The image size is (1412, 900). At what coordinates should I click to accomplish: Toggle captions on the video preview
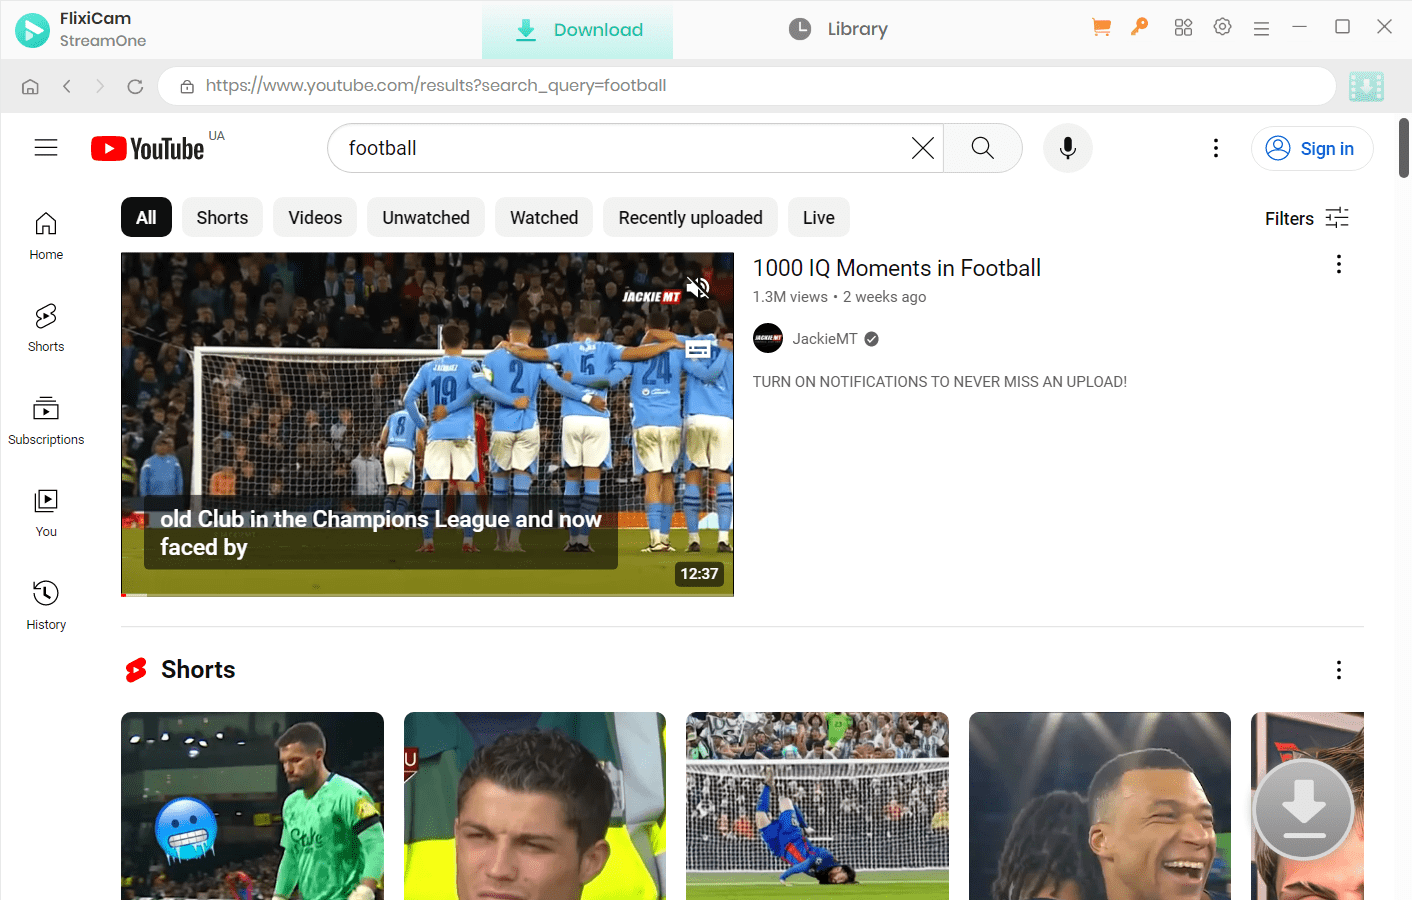(698, 349)
